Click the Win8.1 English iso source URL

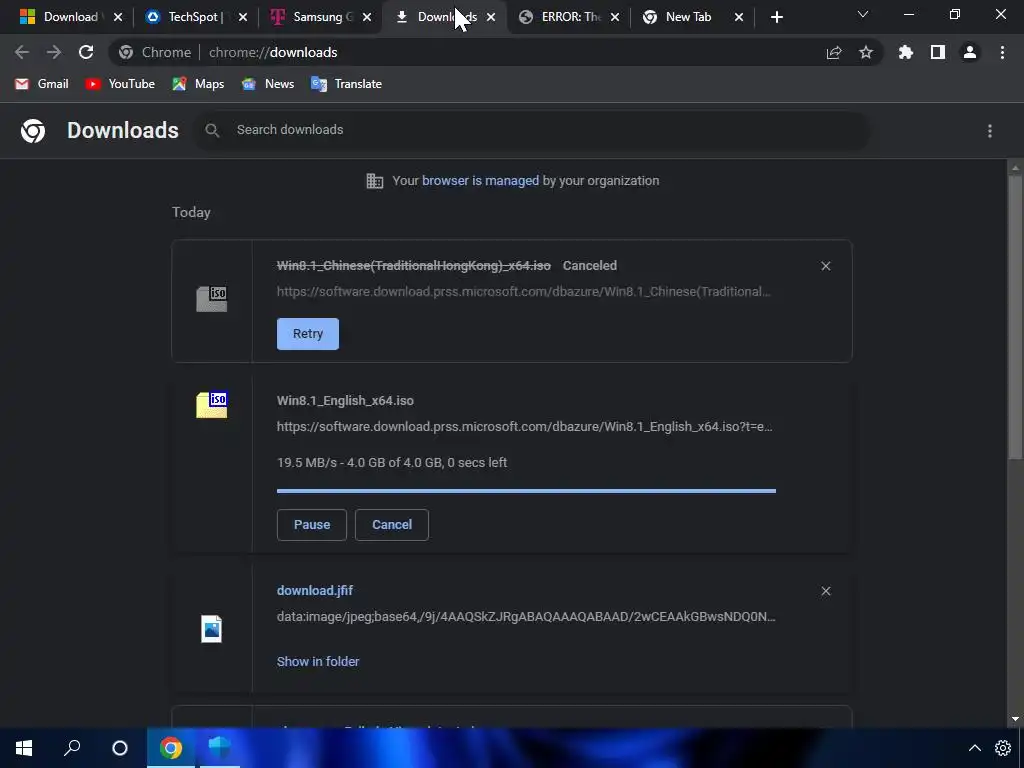tap(524, 426)
